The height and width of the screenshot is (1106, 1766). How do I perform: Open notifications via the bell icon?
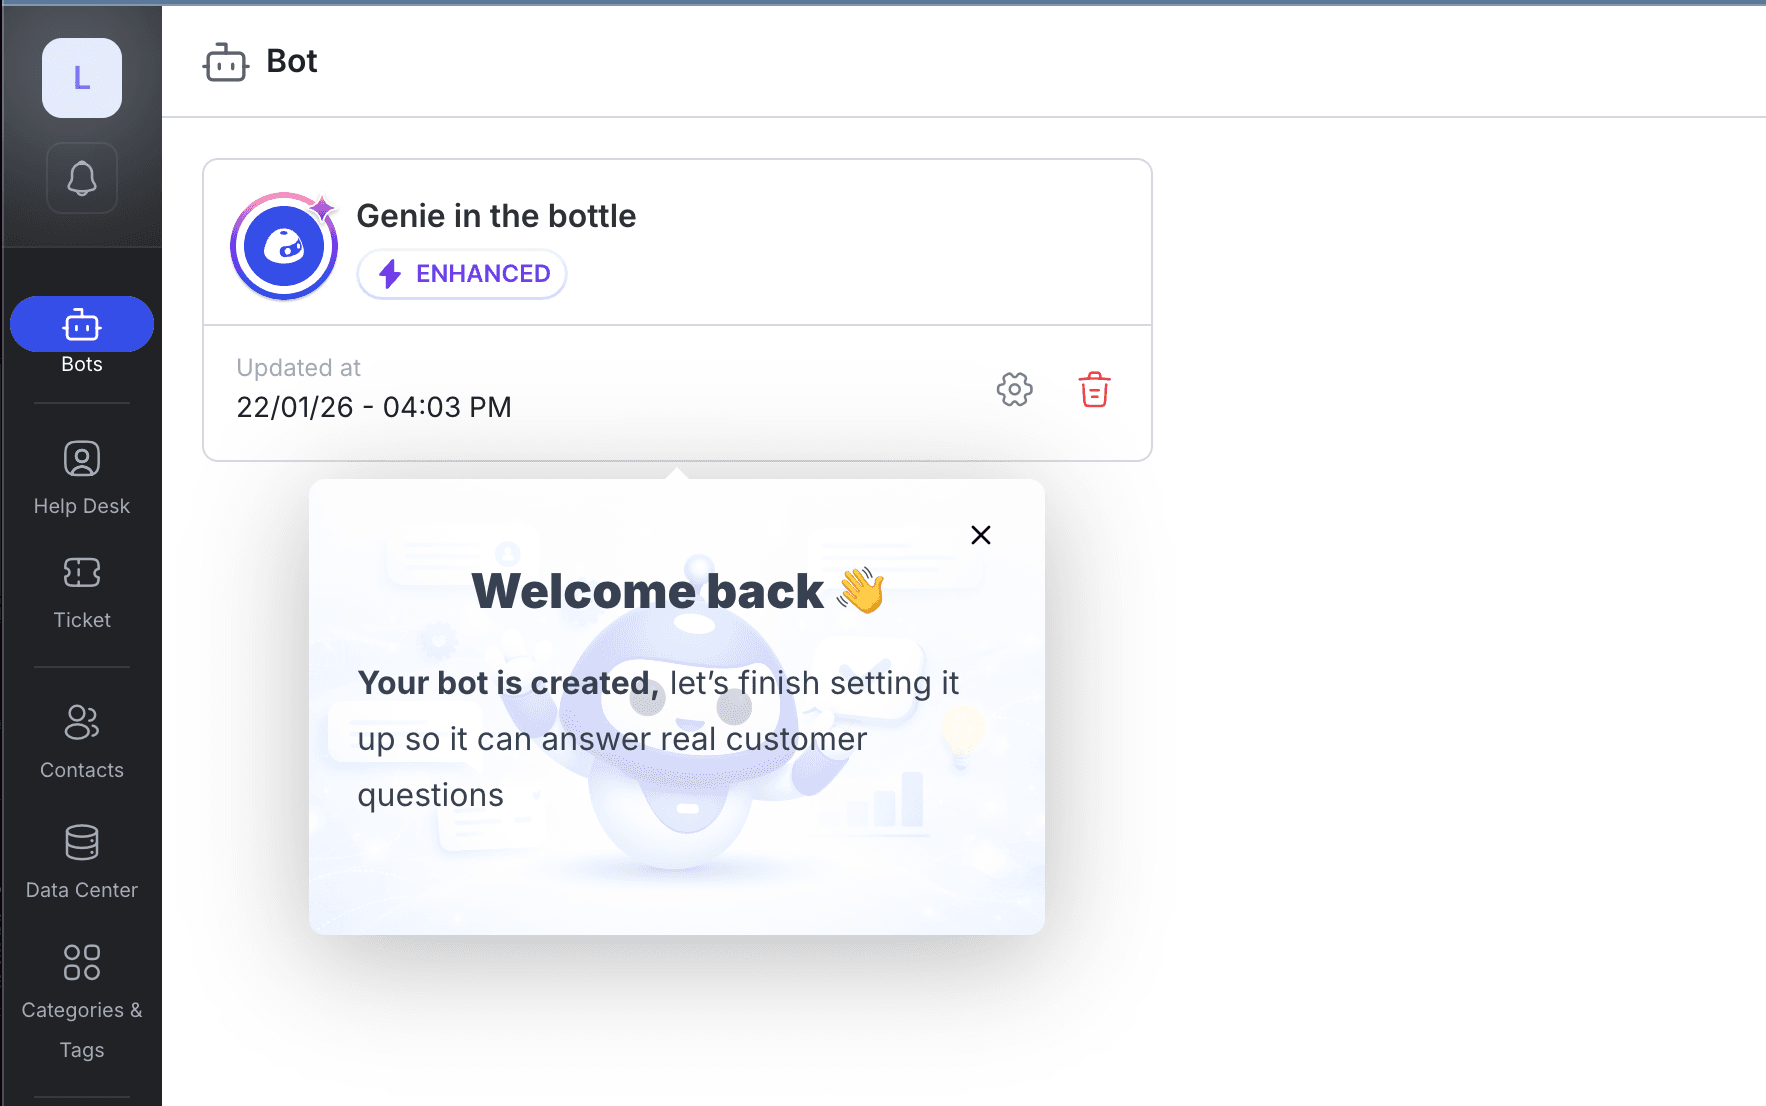(x=81, y=177)
